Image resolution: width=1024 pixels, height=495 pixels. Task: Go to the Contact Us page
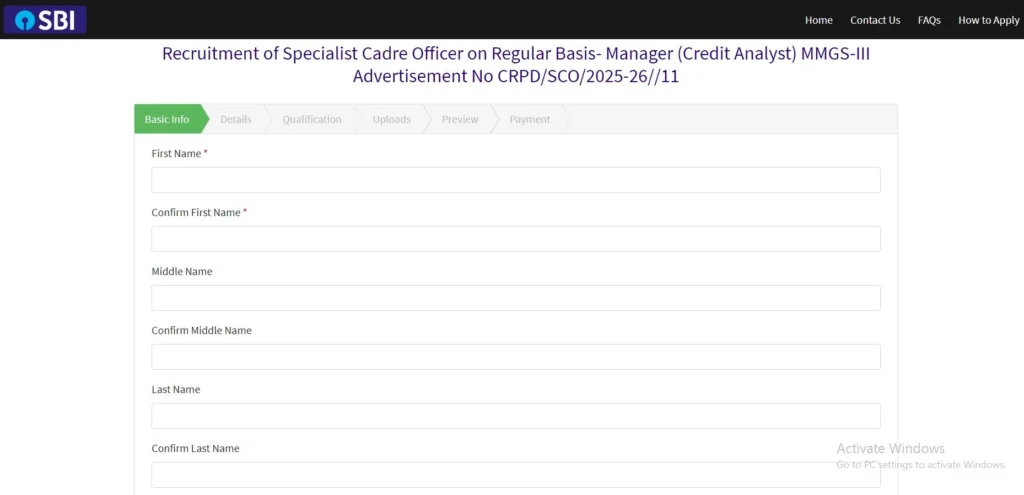(875, 20)
